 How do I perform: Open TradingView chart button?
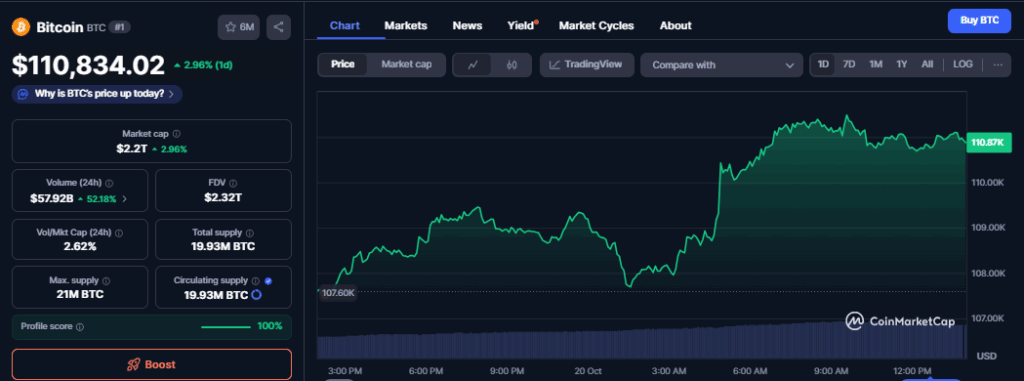[x=586, y=65]
